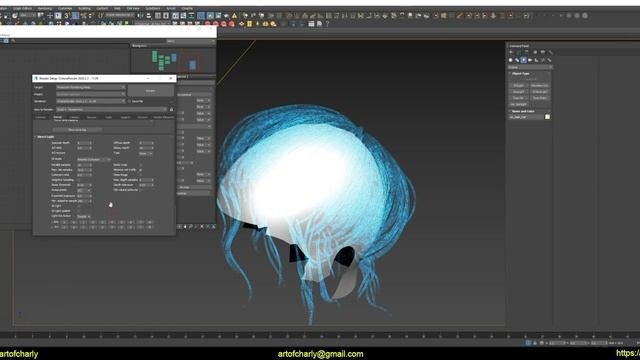Open the GI mode dropdown
The image size is (640, 360).
(x=94, y=160)
